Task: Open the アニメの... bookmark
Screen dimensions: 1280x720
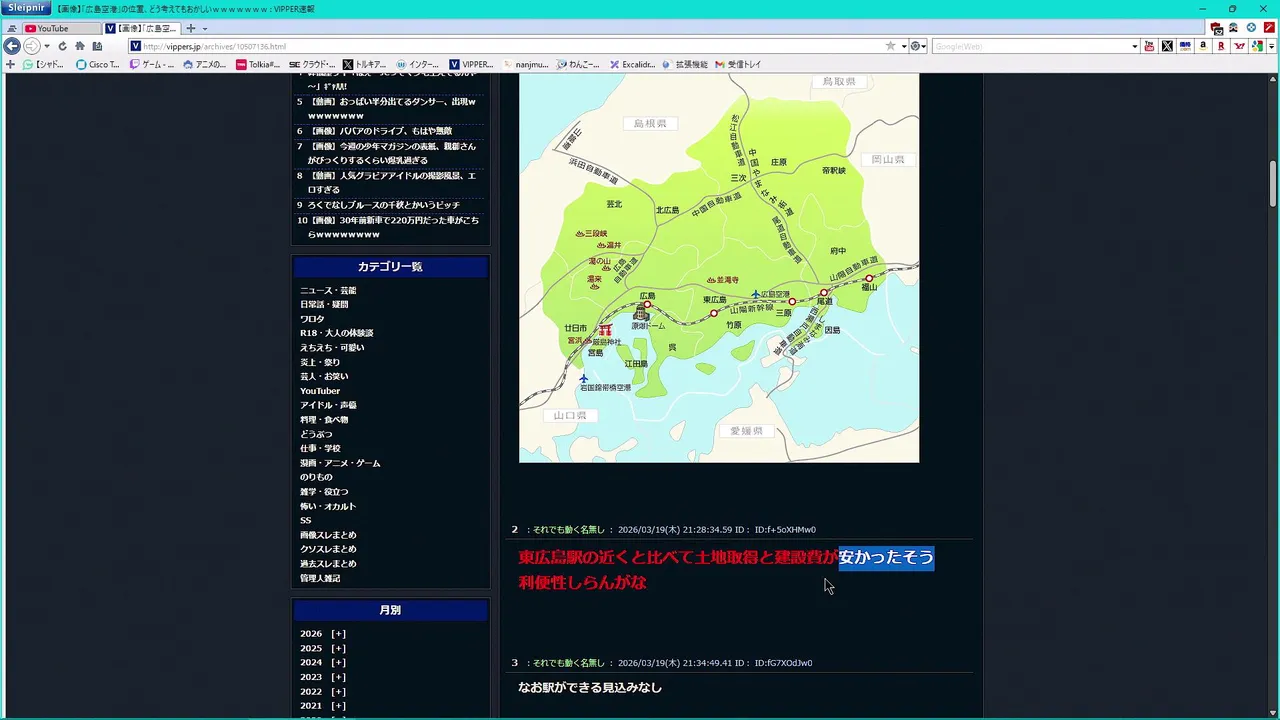Action: pyautogui.click(x=205, y=64)
